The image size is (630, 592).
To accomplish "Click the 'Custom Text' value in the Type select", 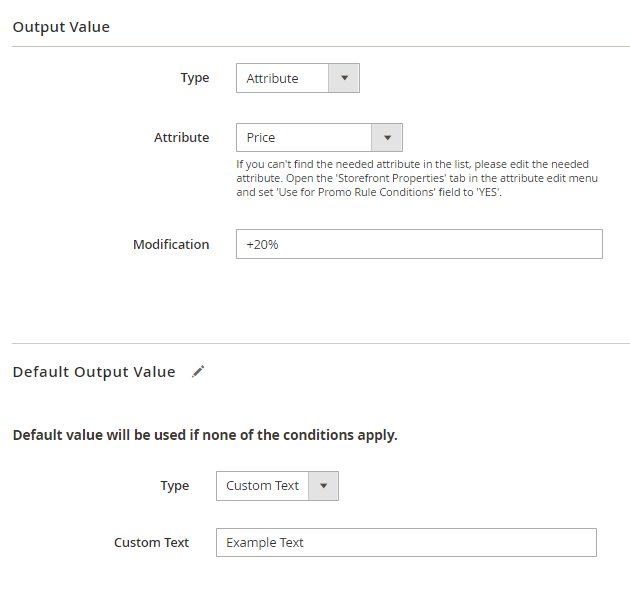I will (x=262, y=486).
